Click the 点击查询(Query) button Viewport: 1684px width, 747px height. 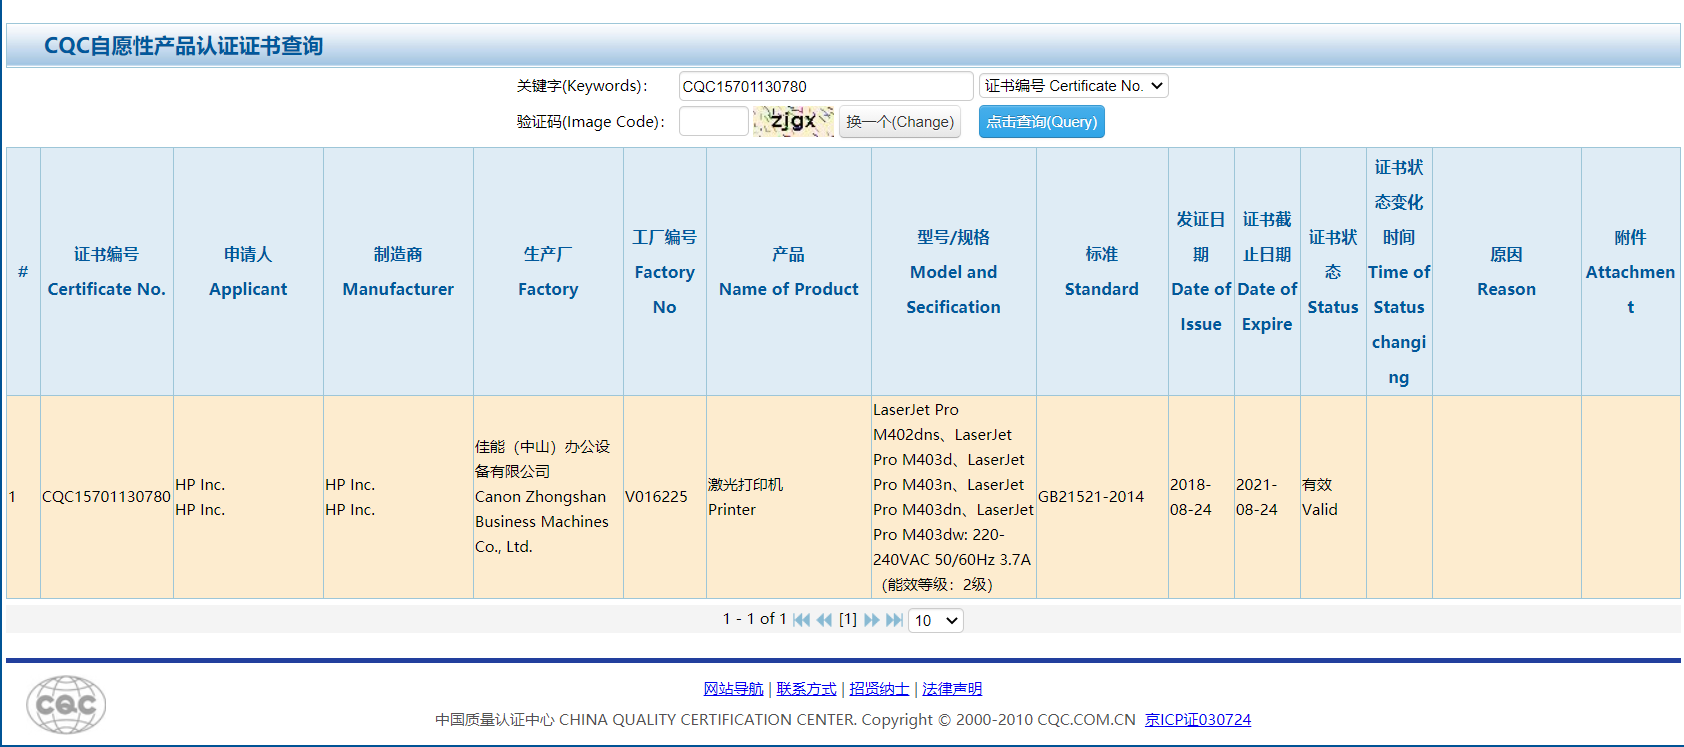tap(1041, 122)
